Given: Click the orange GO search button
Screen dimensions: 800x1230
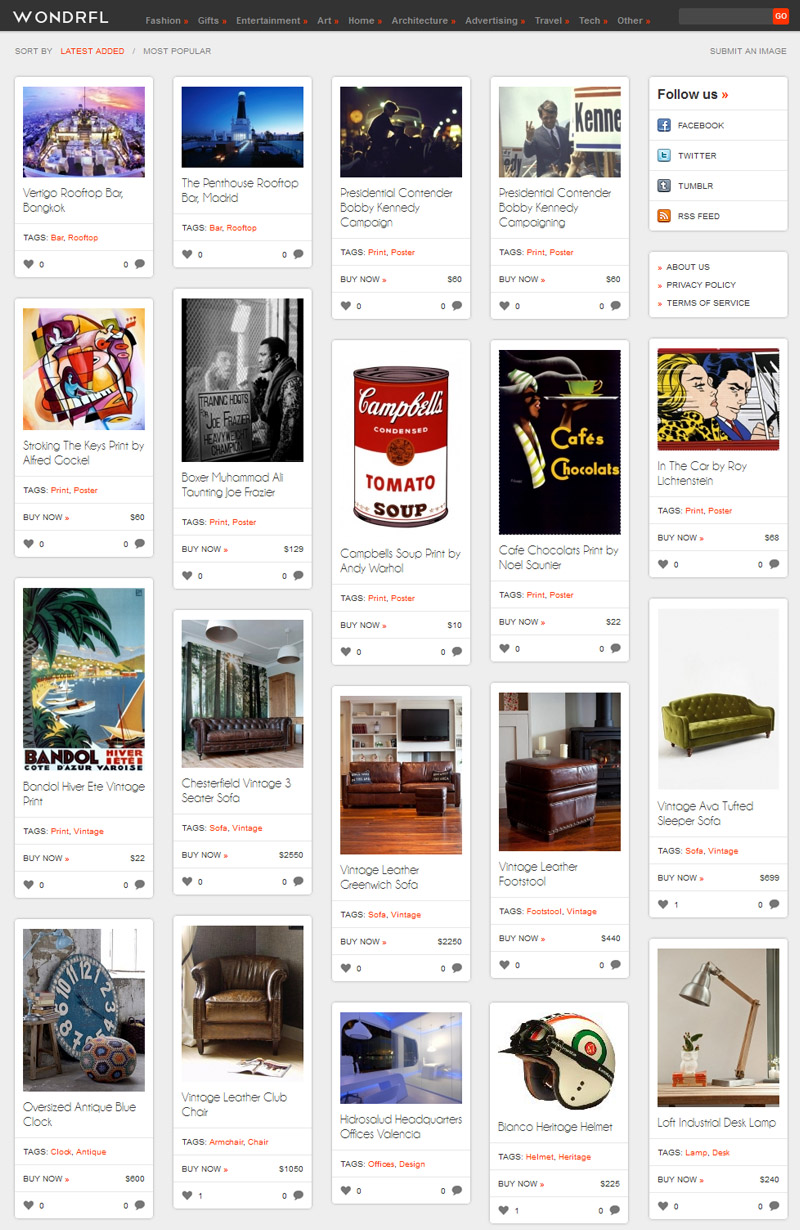Looking at the screenshot, I should click(x=780, y=16).
